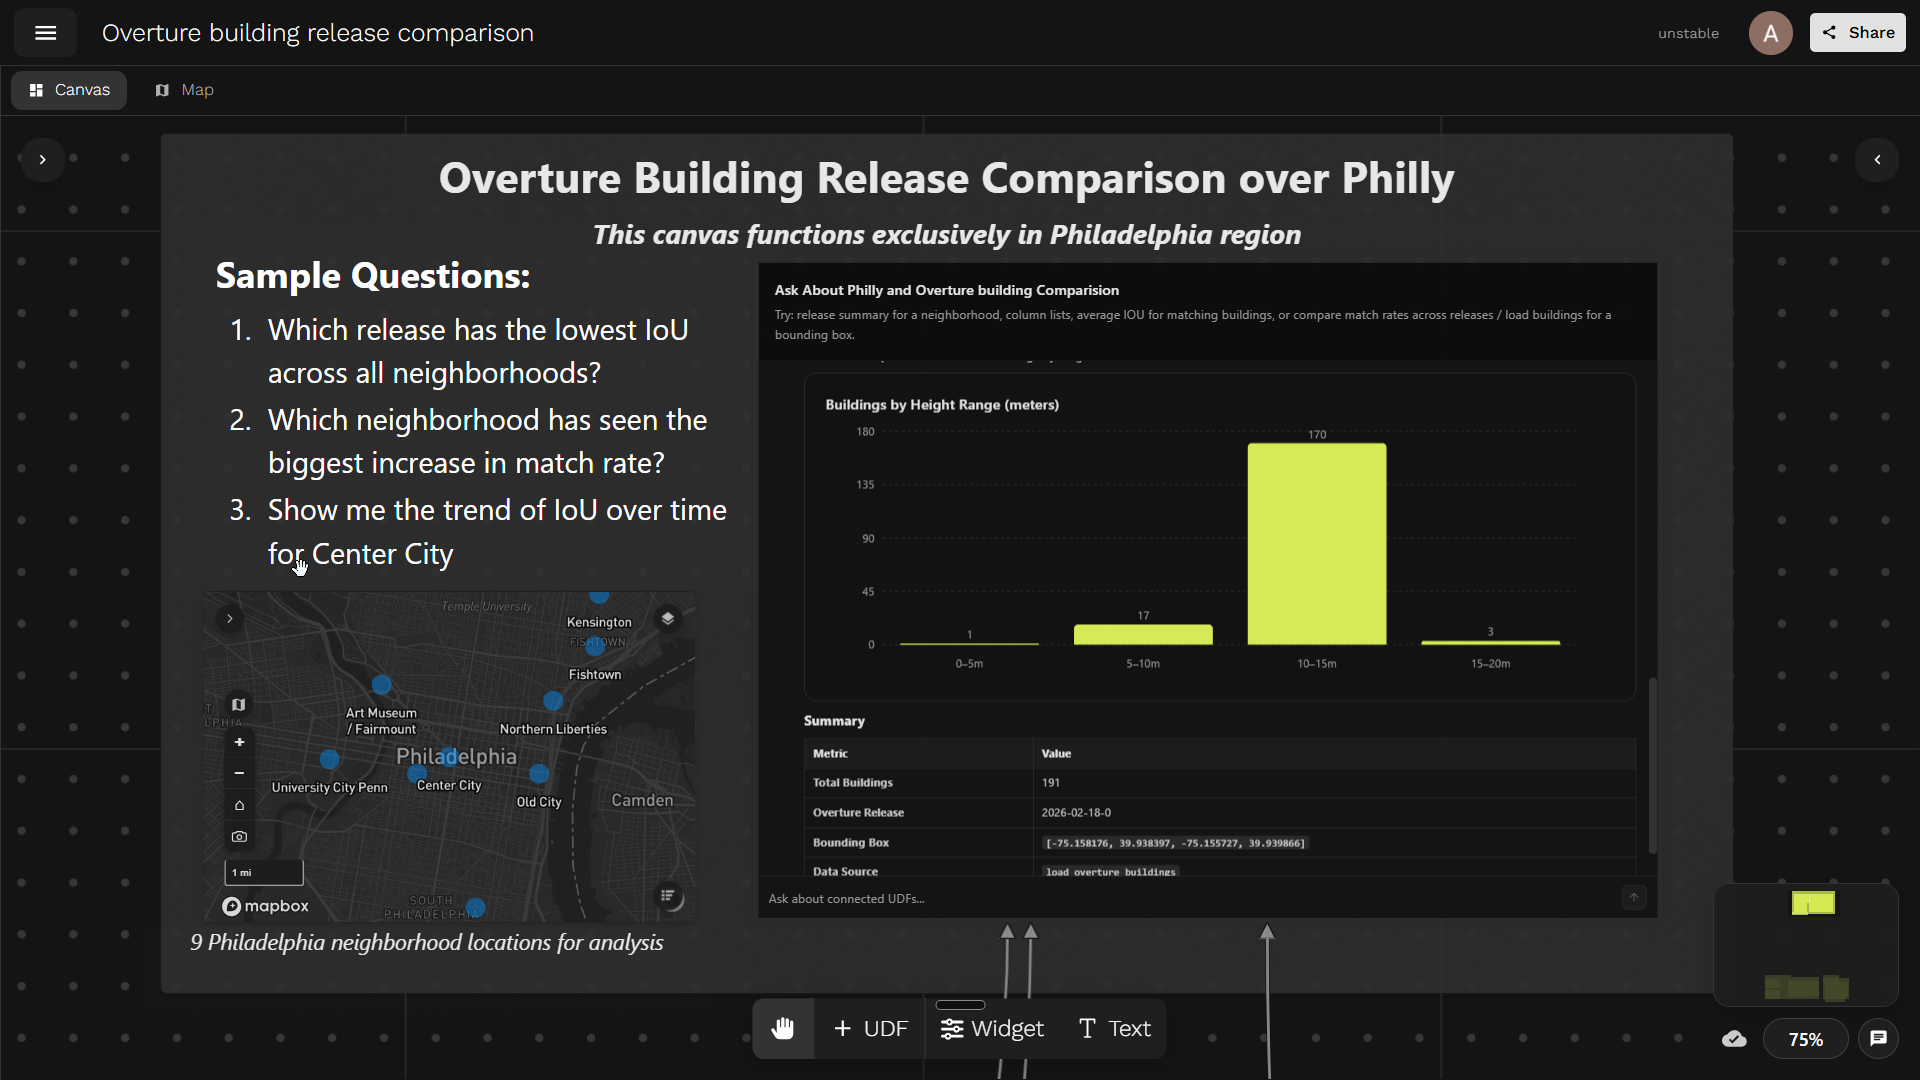Click the Art Museum / Fairmount marker
Image resolution: width=1920 pixels, height=1080 pixels.
coord(381,685)
